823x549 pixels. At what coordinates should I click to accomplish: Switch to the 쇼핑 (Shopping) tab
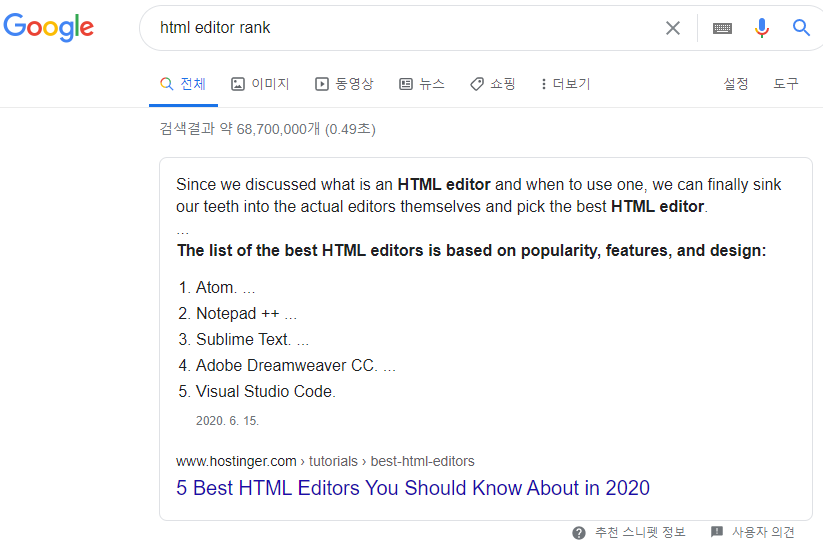click(x=493, y=84)
